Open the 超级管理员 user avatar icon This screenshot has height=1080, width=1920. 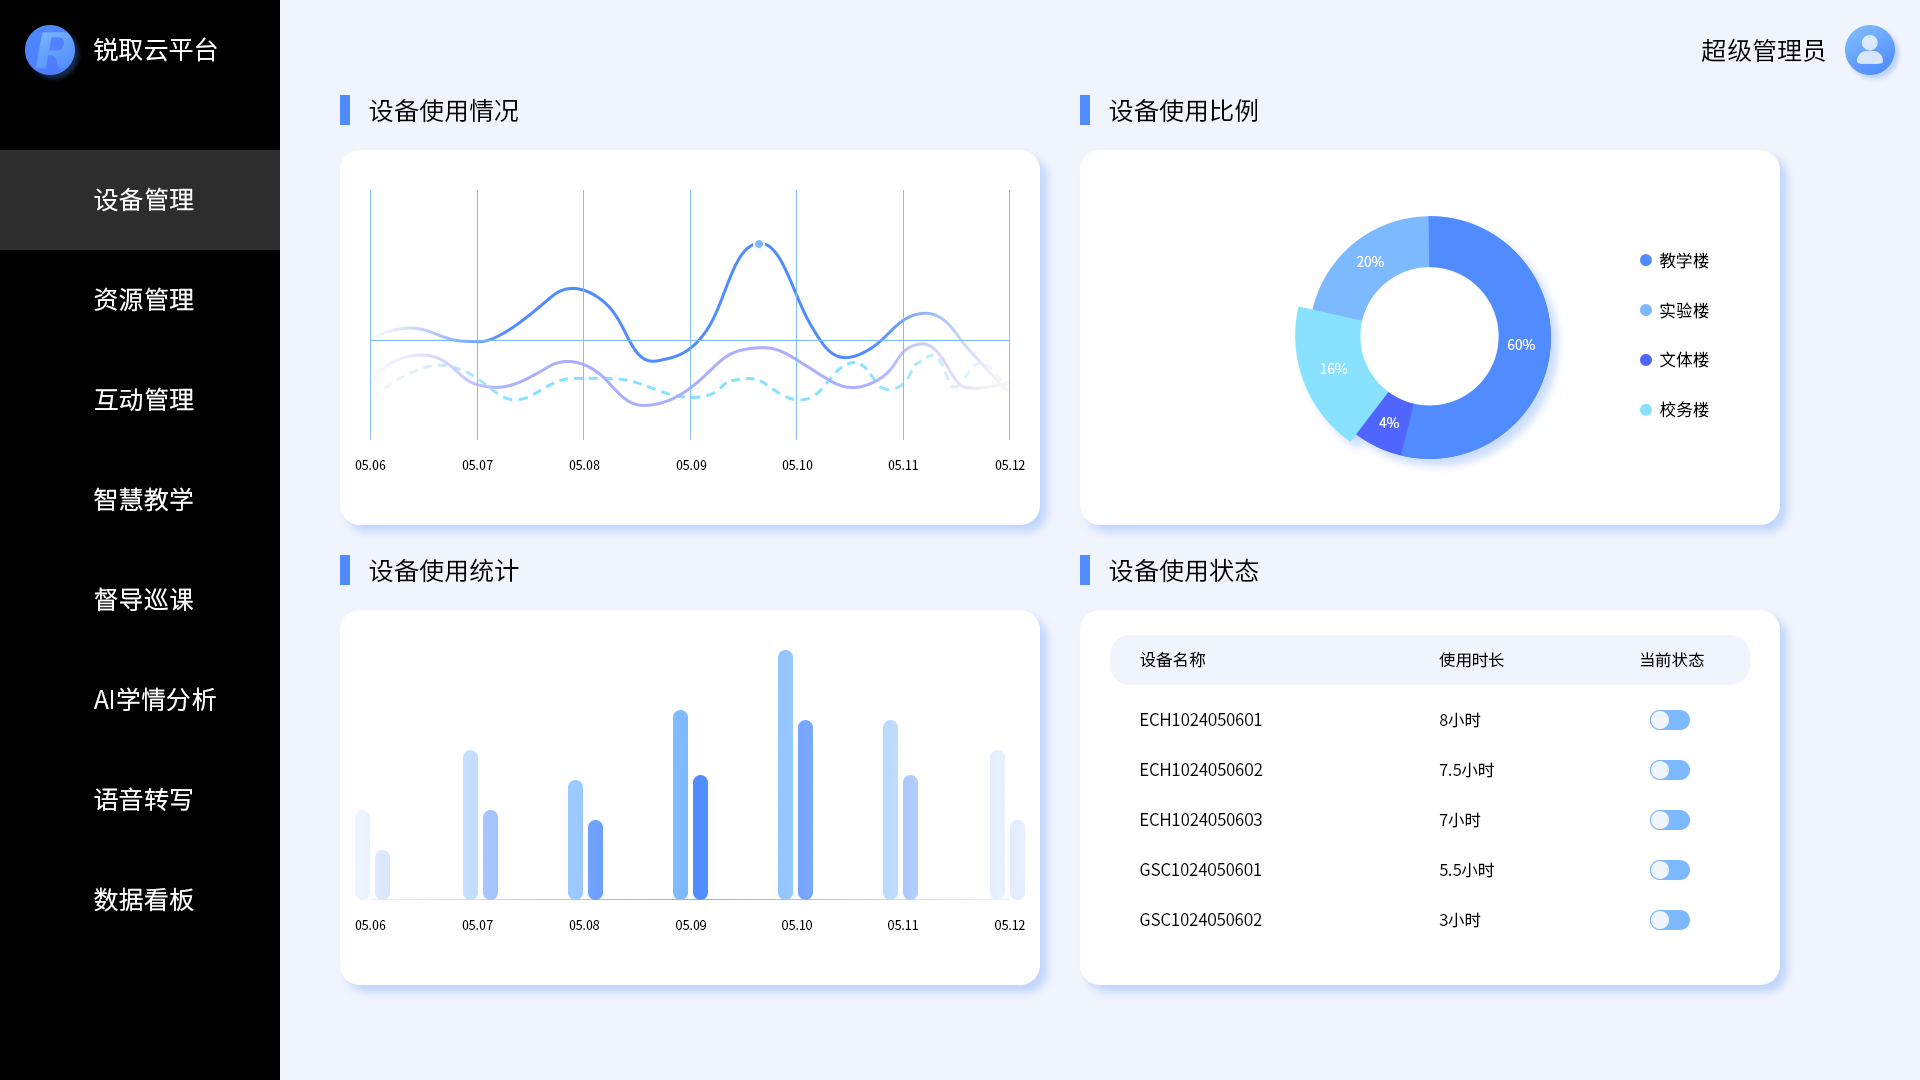tap(1869, 50)
